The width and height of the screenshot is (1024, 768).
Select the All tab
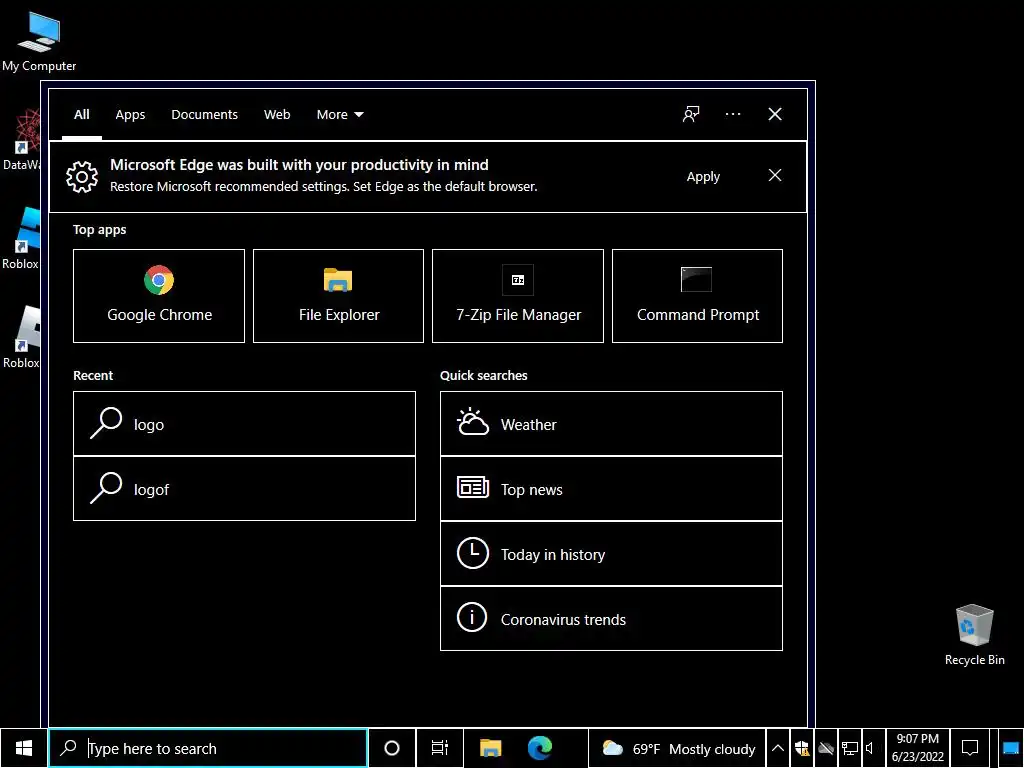coord(82,114)
